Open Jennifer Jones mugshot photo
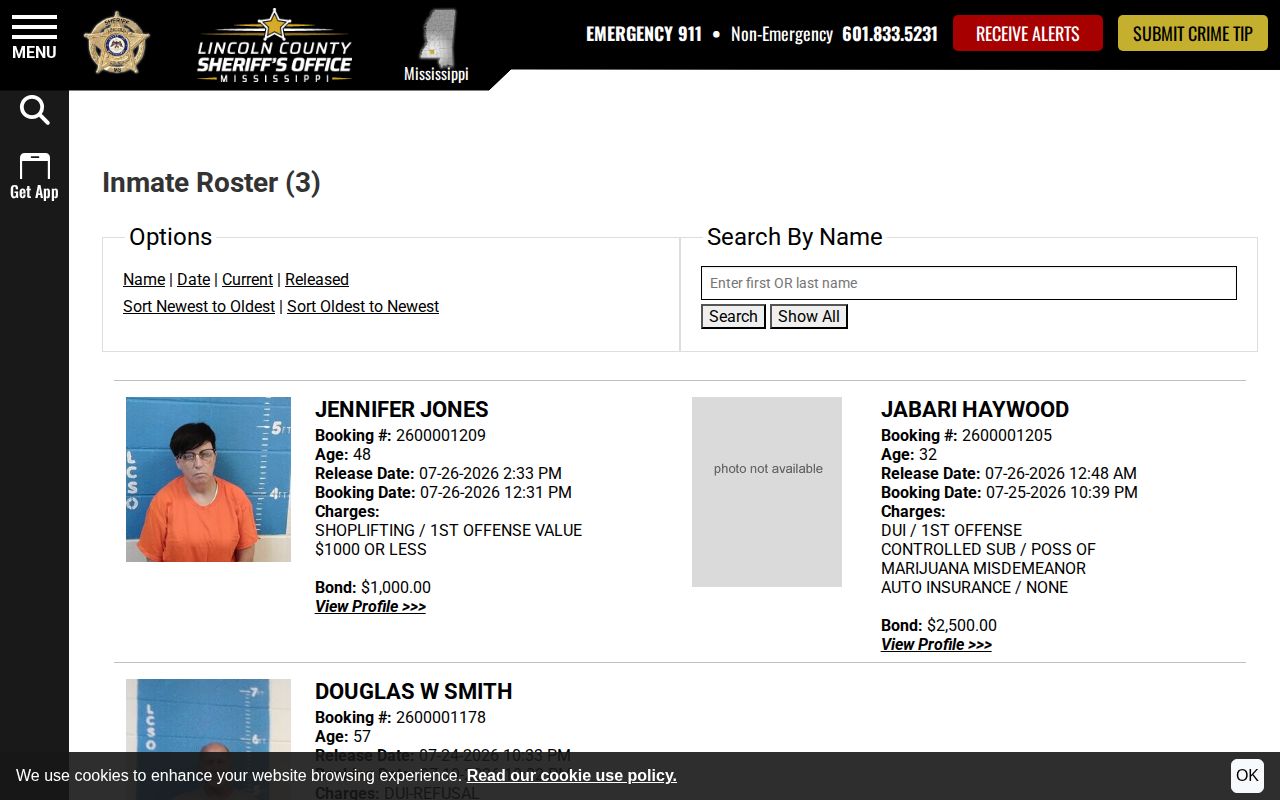 pyautogui.click(x=208, y=479)
